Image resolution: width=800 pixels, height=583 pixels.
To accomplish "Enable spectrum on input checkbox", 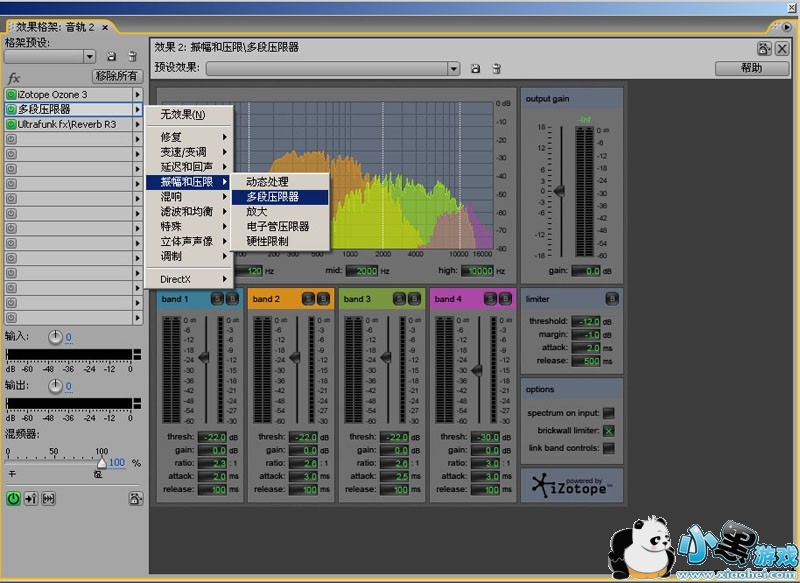I will (x=608, y=413).
